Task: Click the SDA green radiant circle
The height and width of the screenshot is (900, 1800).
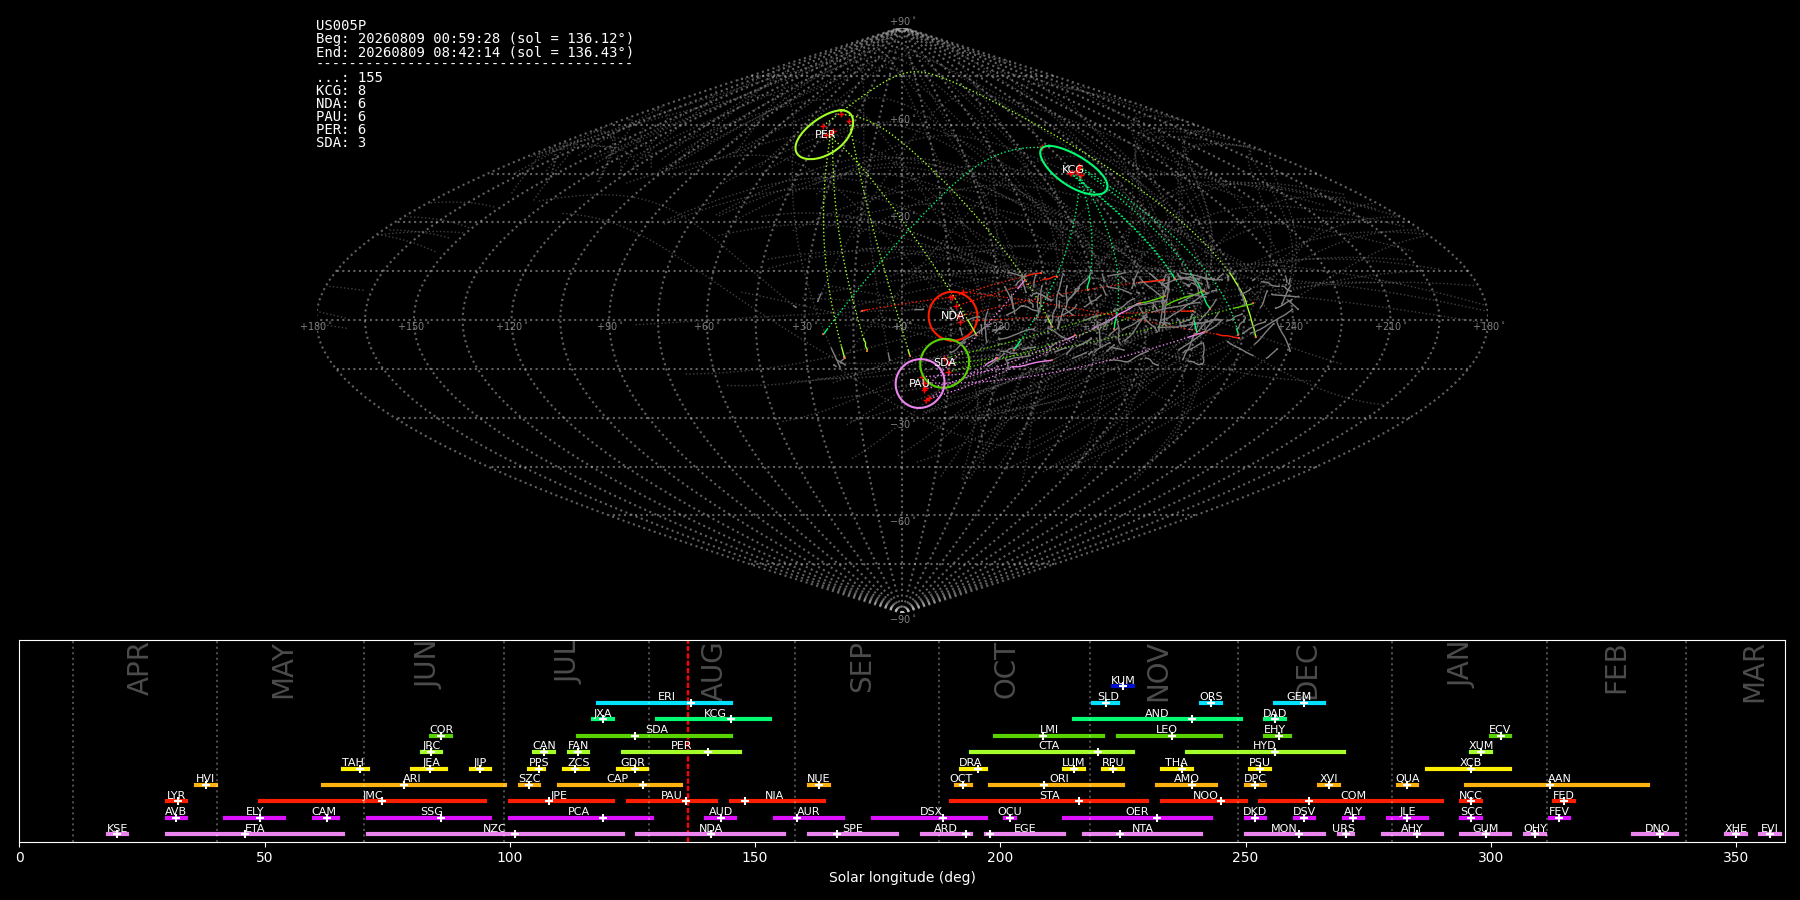Action: pyautogui.click(x=945, y=363)
